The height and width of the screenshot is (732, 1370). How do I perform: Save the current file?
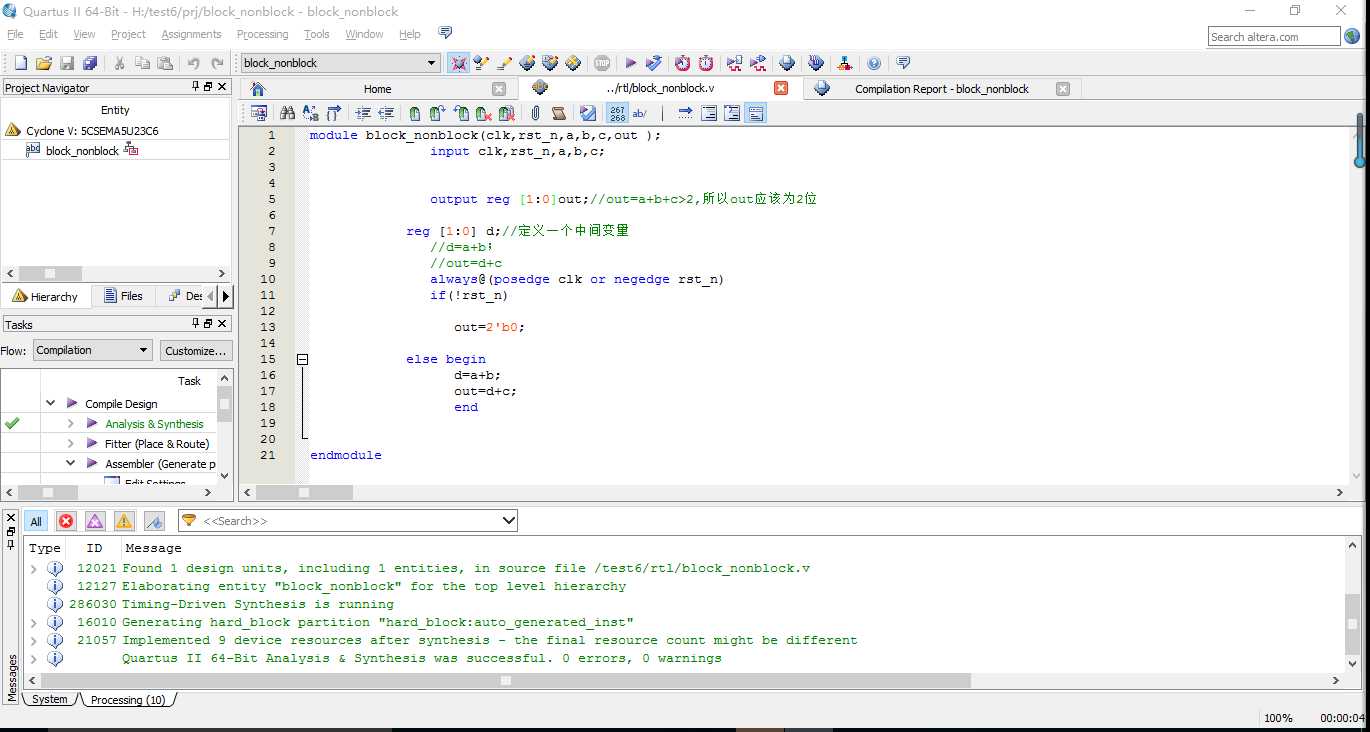[67, 63]
